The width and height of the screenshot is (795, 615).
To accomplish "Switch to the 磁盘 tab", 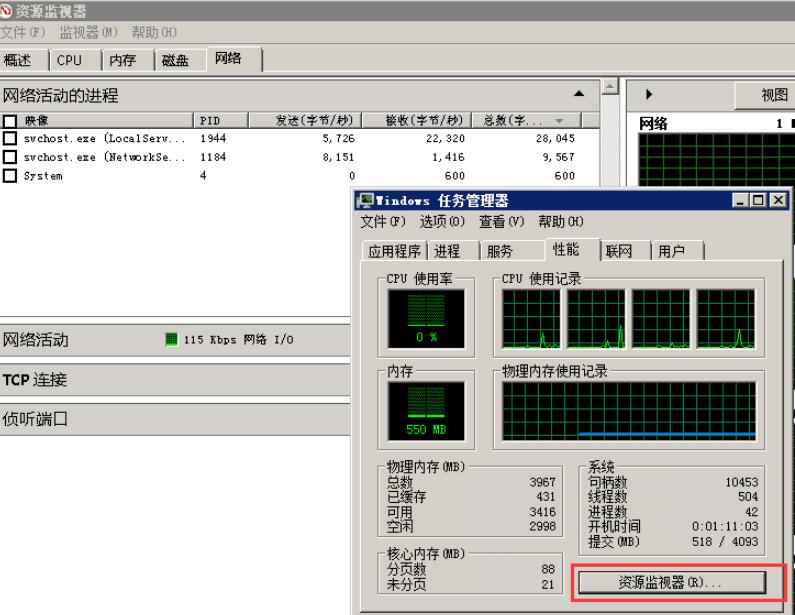I will [180, 60].
